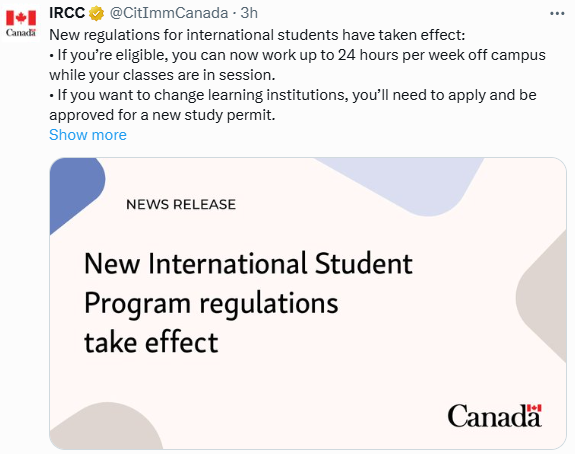Open the three-dot more options menu

point(557,14)
